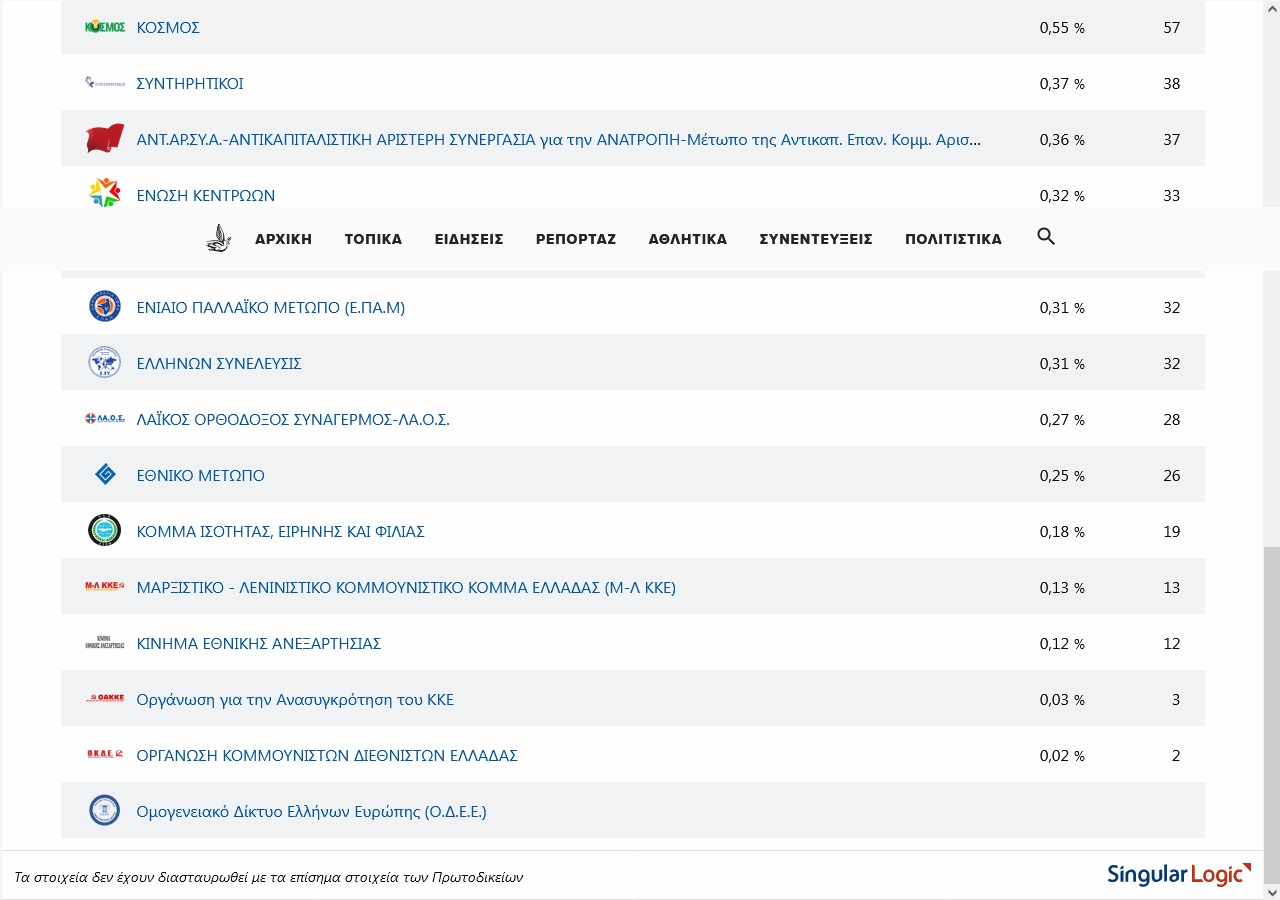Click the ΕΝΩΣΗ ΚΕΝΤΡΩΩΝ colorful star logo
1280x900 pixels.
105,192
